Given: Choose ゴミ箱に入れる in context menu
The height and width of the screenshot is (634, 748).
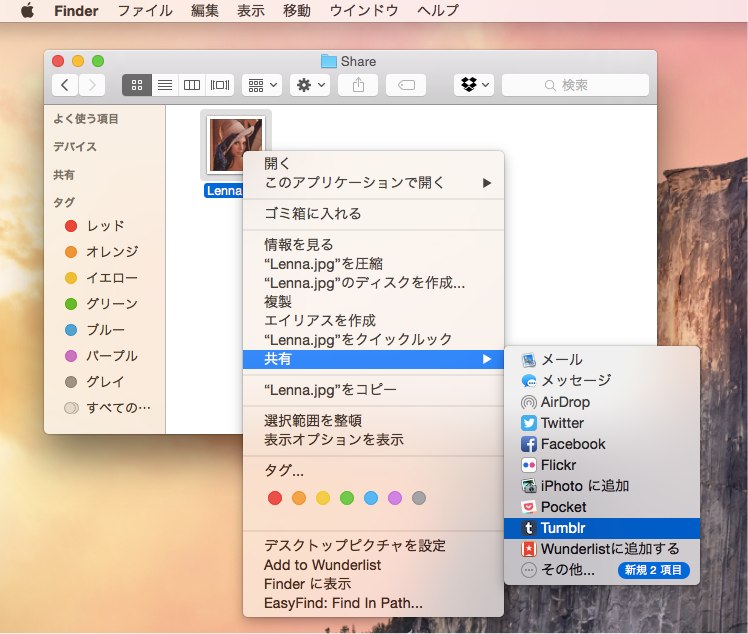Looking at the screenshot, I should (x=373, y=214).
